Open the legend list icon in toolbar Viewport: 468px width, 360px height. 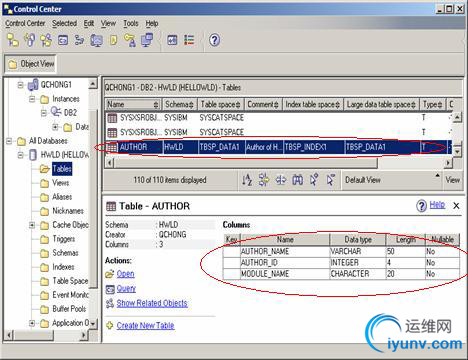189,40
